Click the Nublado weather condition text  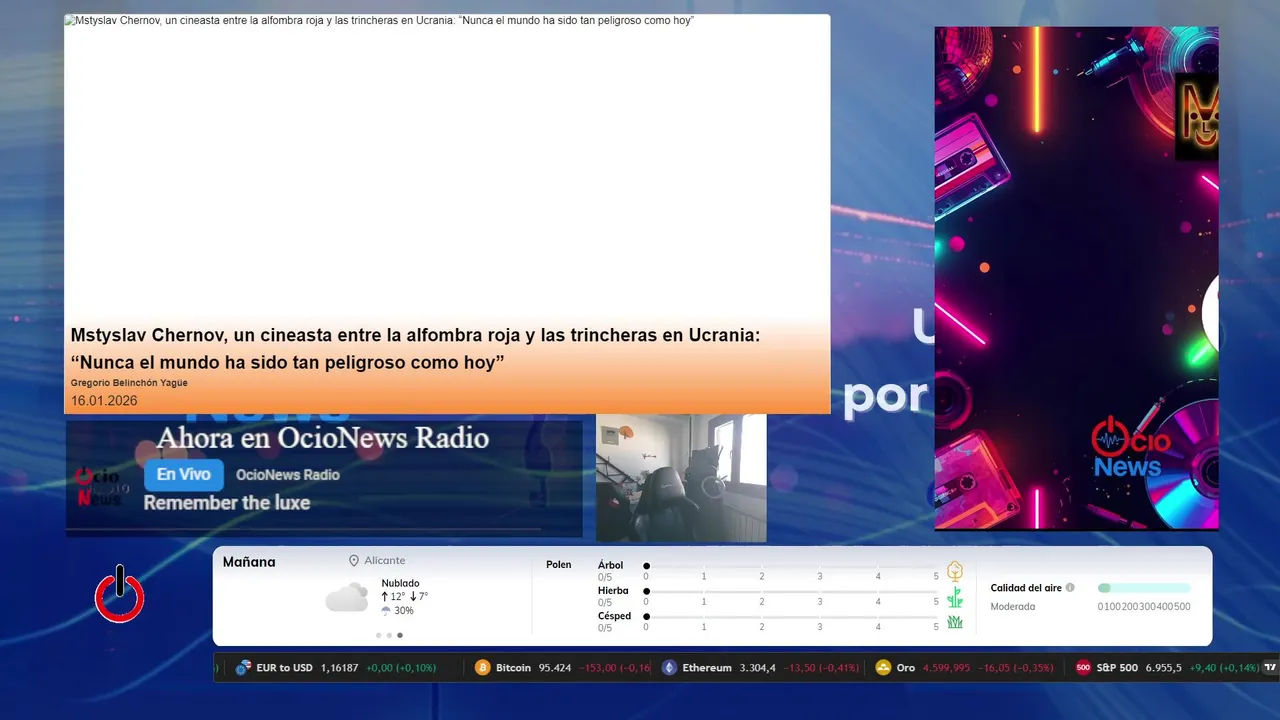(400, 583)
